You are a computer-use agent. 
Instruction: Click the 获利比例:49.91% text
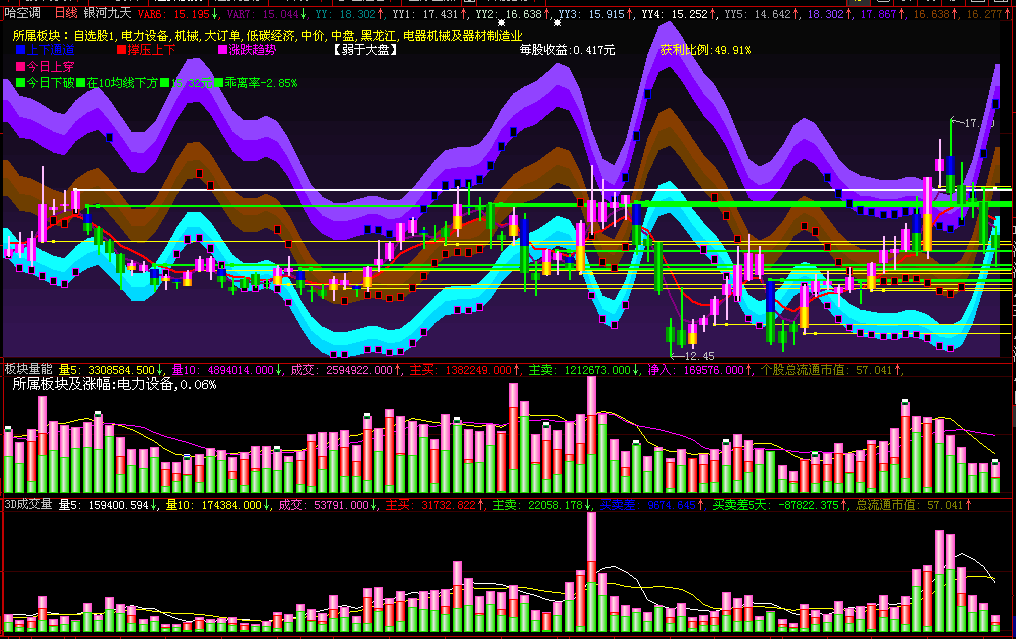pyautogui.click(x=706, y=50)
